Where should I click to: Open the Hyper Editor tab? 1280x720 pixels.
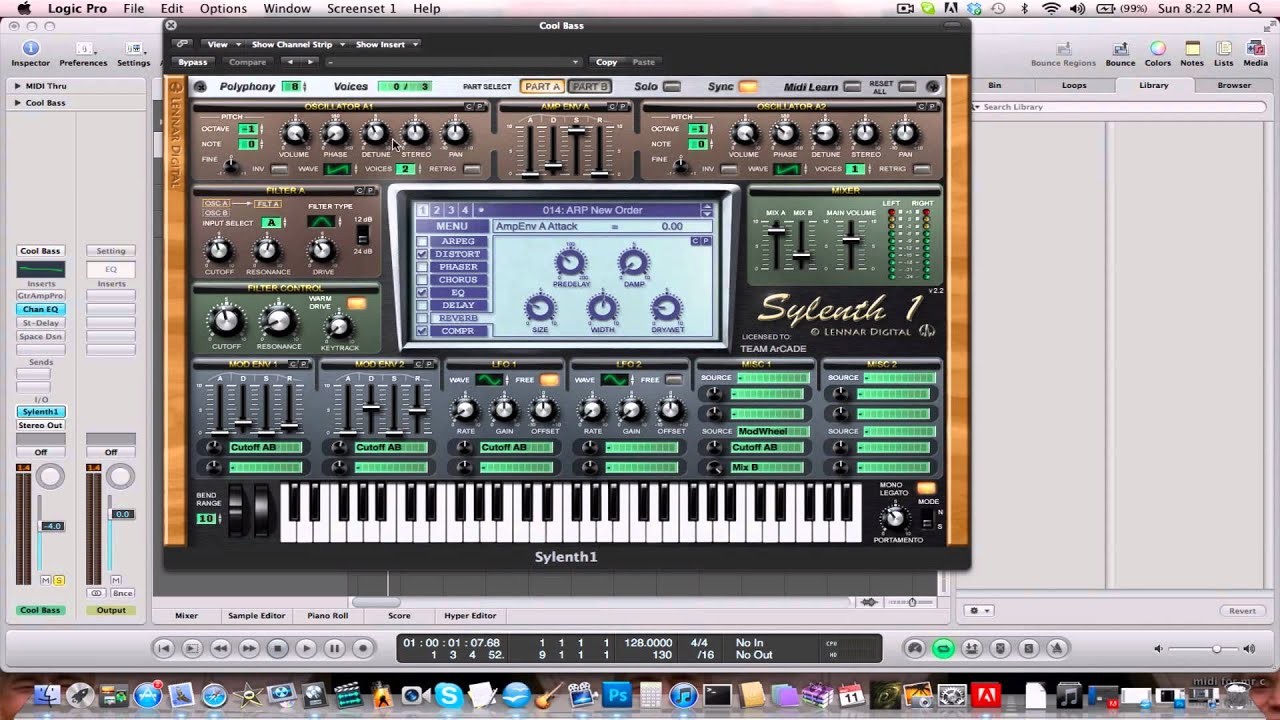470,616
